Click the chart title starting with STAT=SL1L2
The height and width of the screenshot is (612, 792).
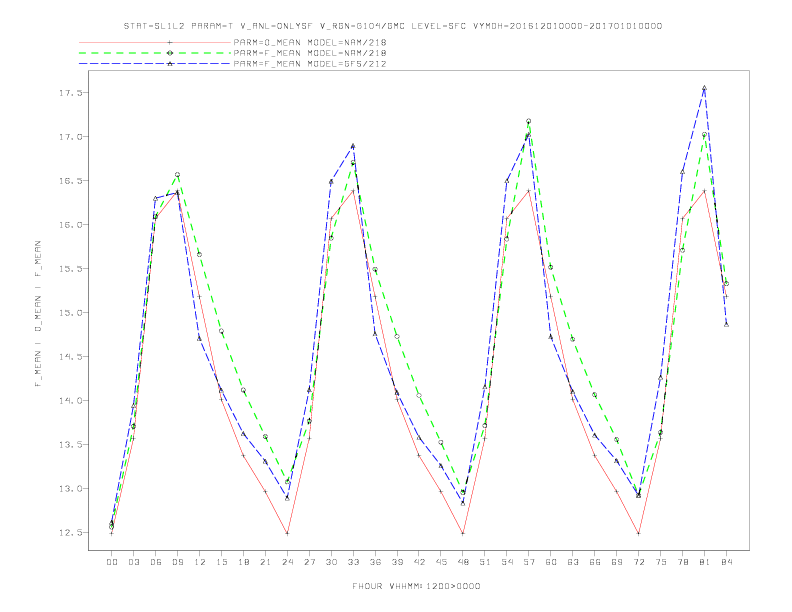(393, 26)
